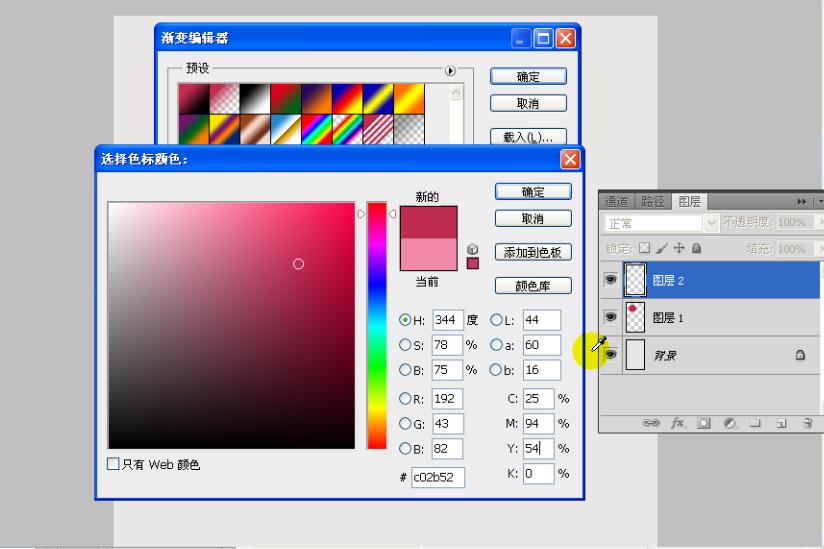Select the black-to-white gradient preset
This screenshot has height=549, width=824.
click(255, 99)
